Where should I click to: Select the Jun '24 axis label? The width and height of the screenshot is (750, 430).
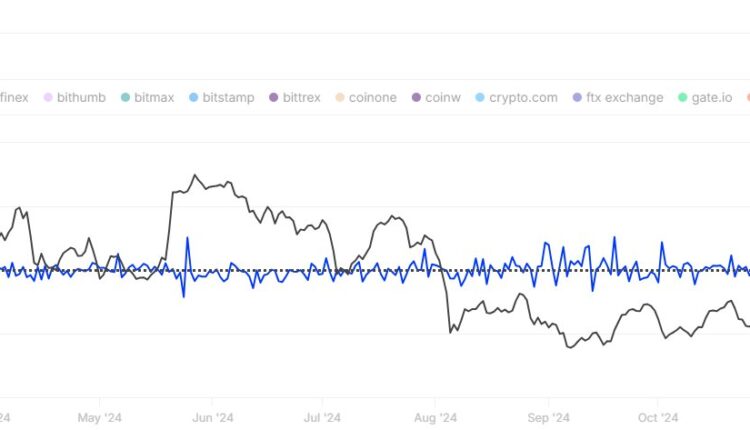(x=212, y=417)
